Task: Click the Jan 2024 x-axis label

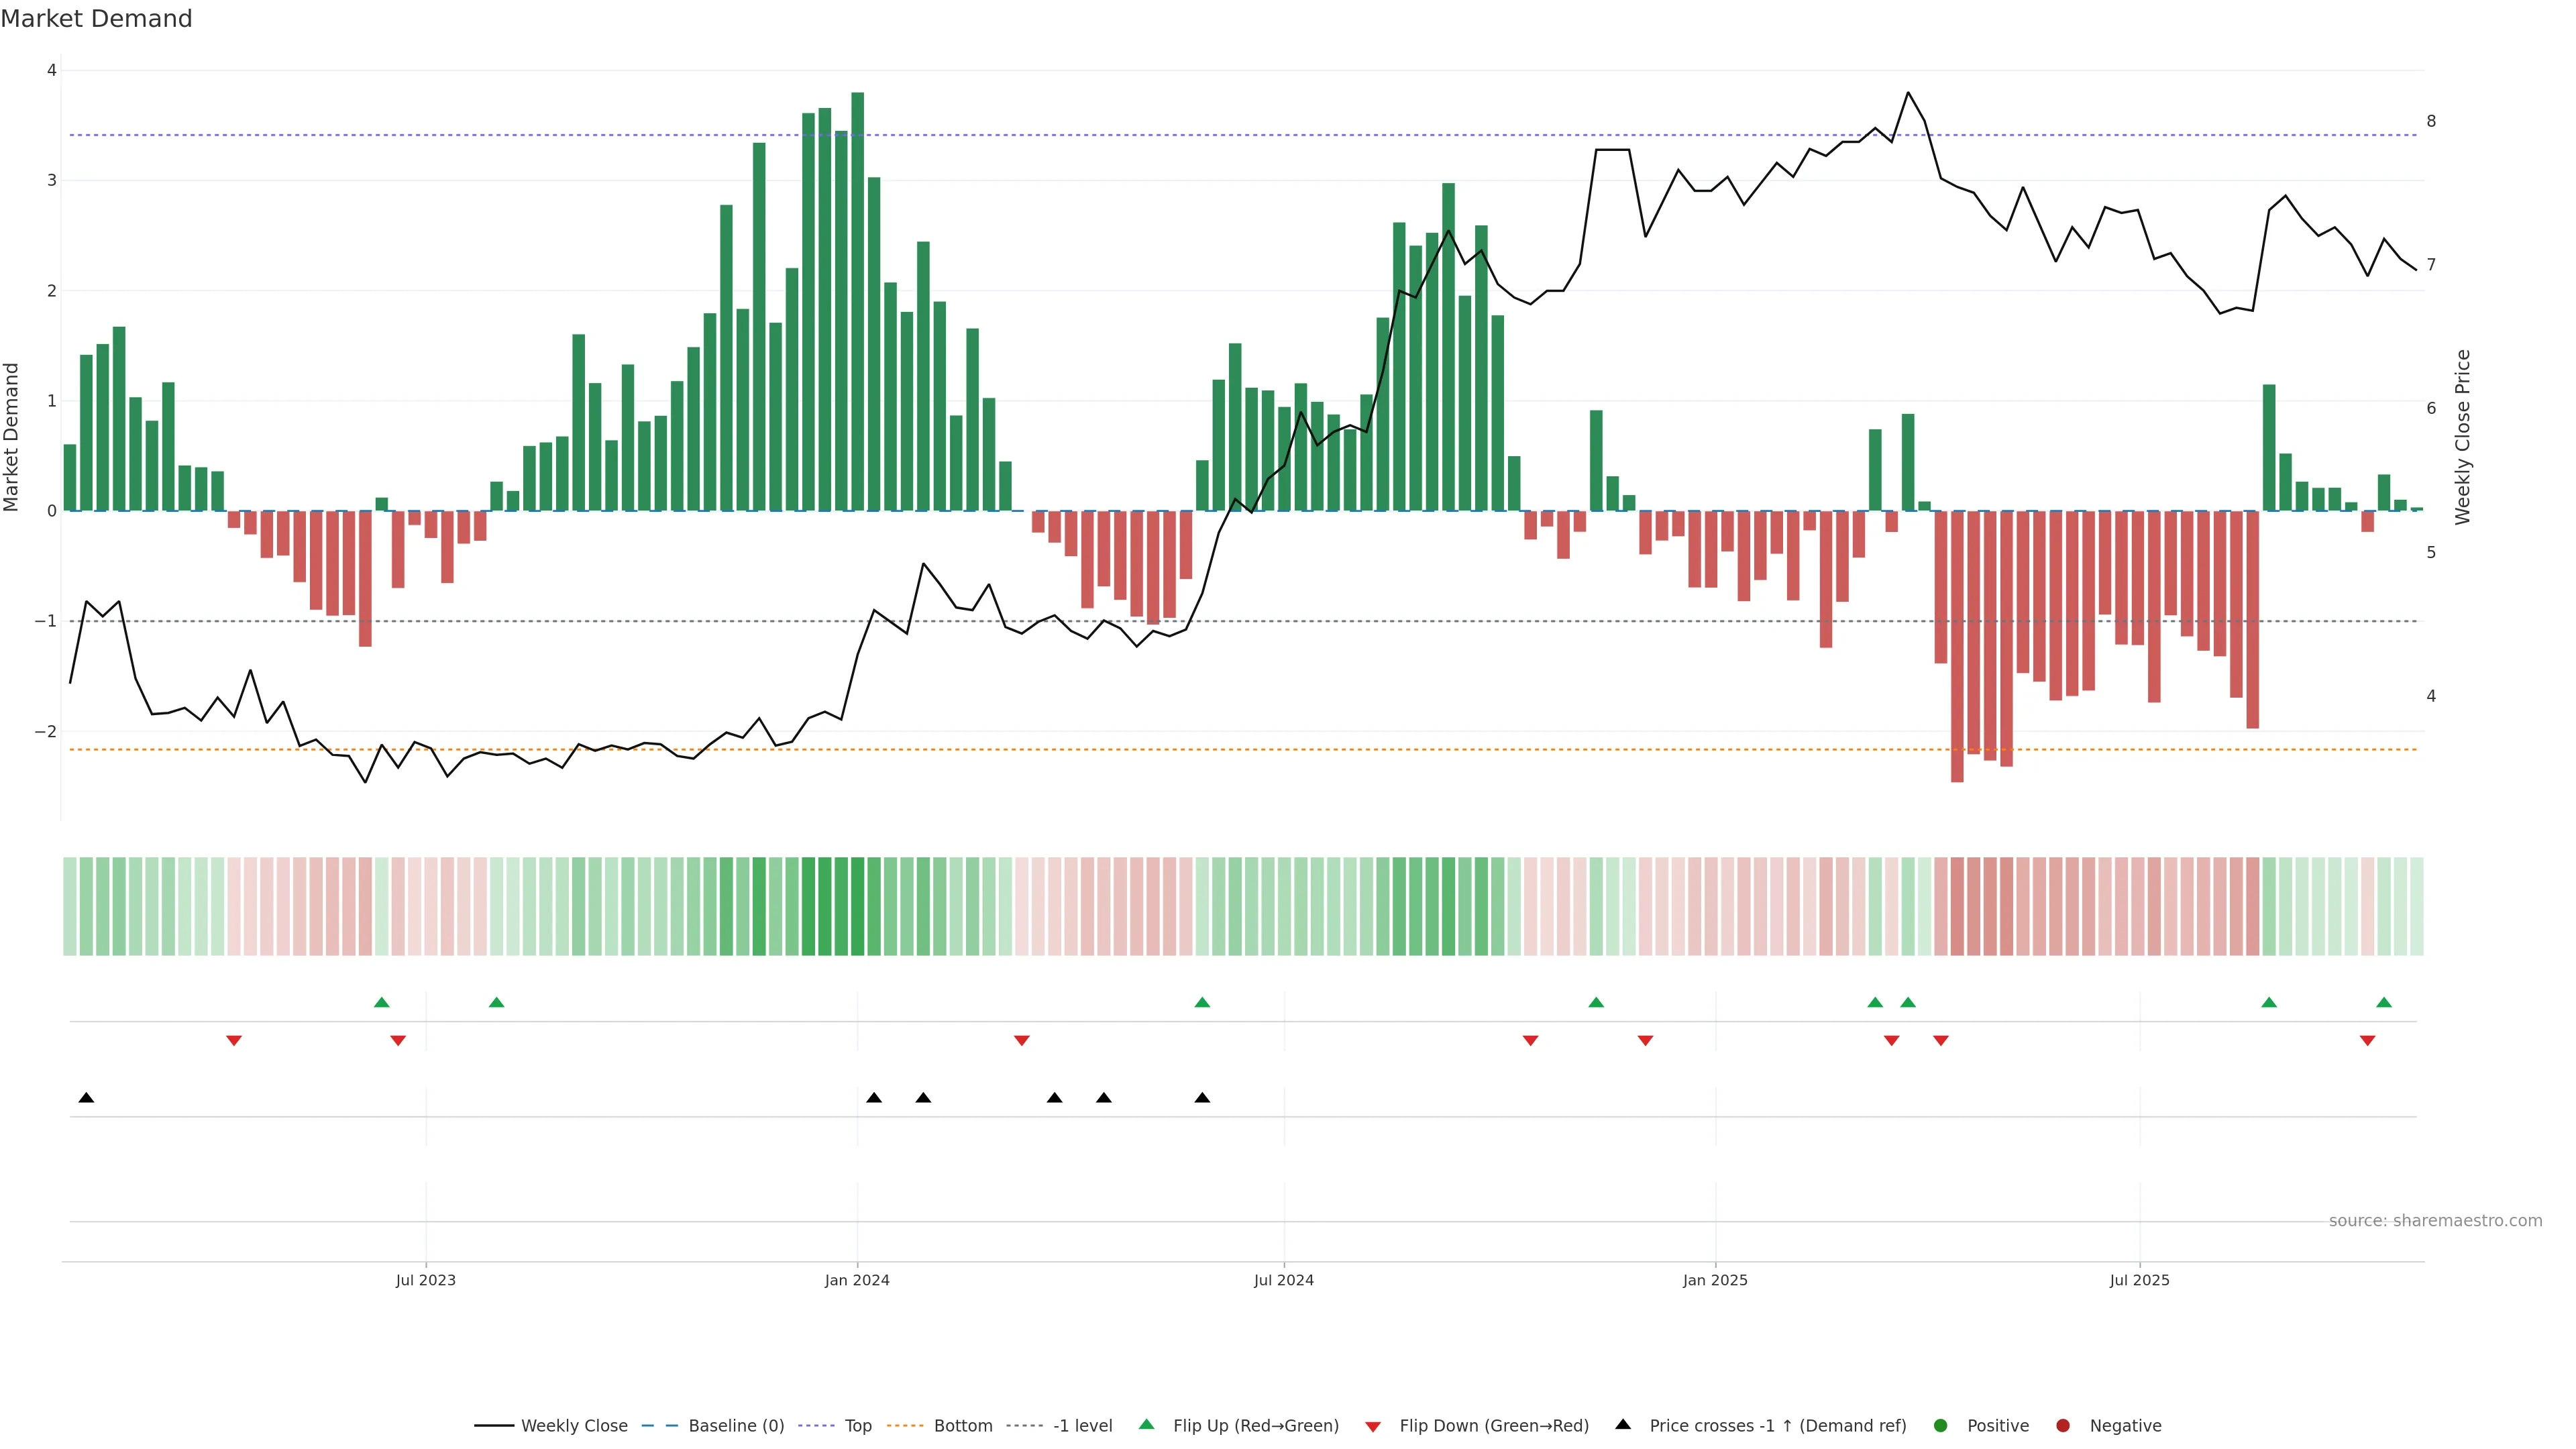Action: [857, 1280]
